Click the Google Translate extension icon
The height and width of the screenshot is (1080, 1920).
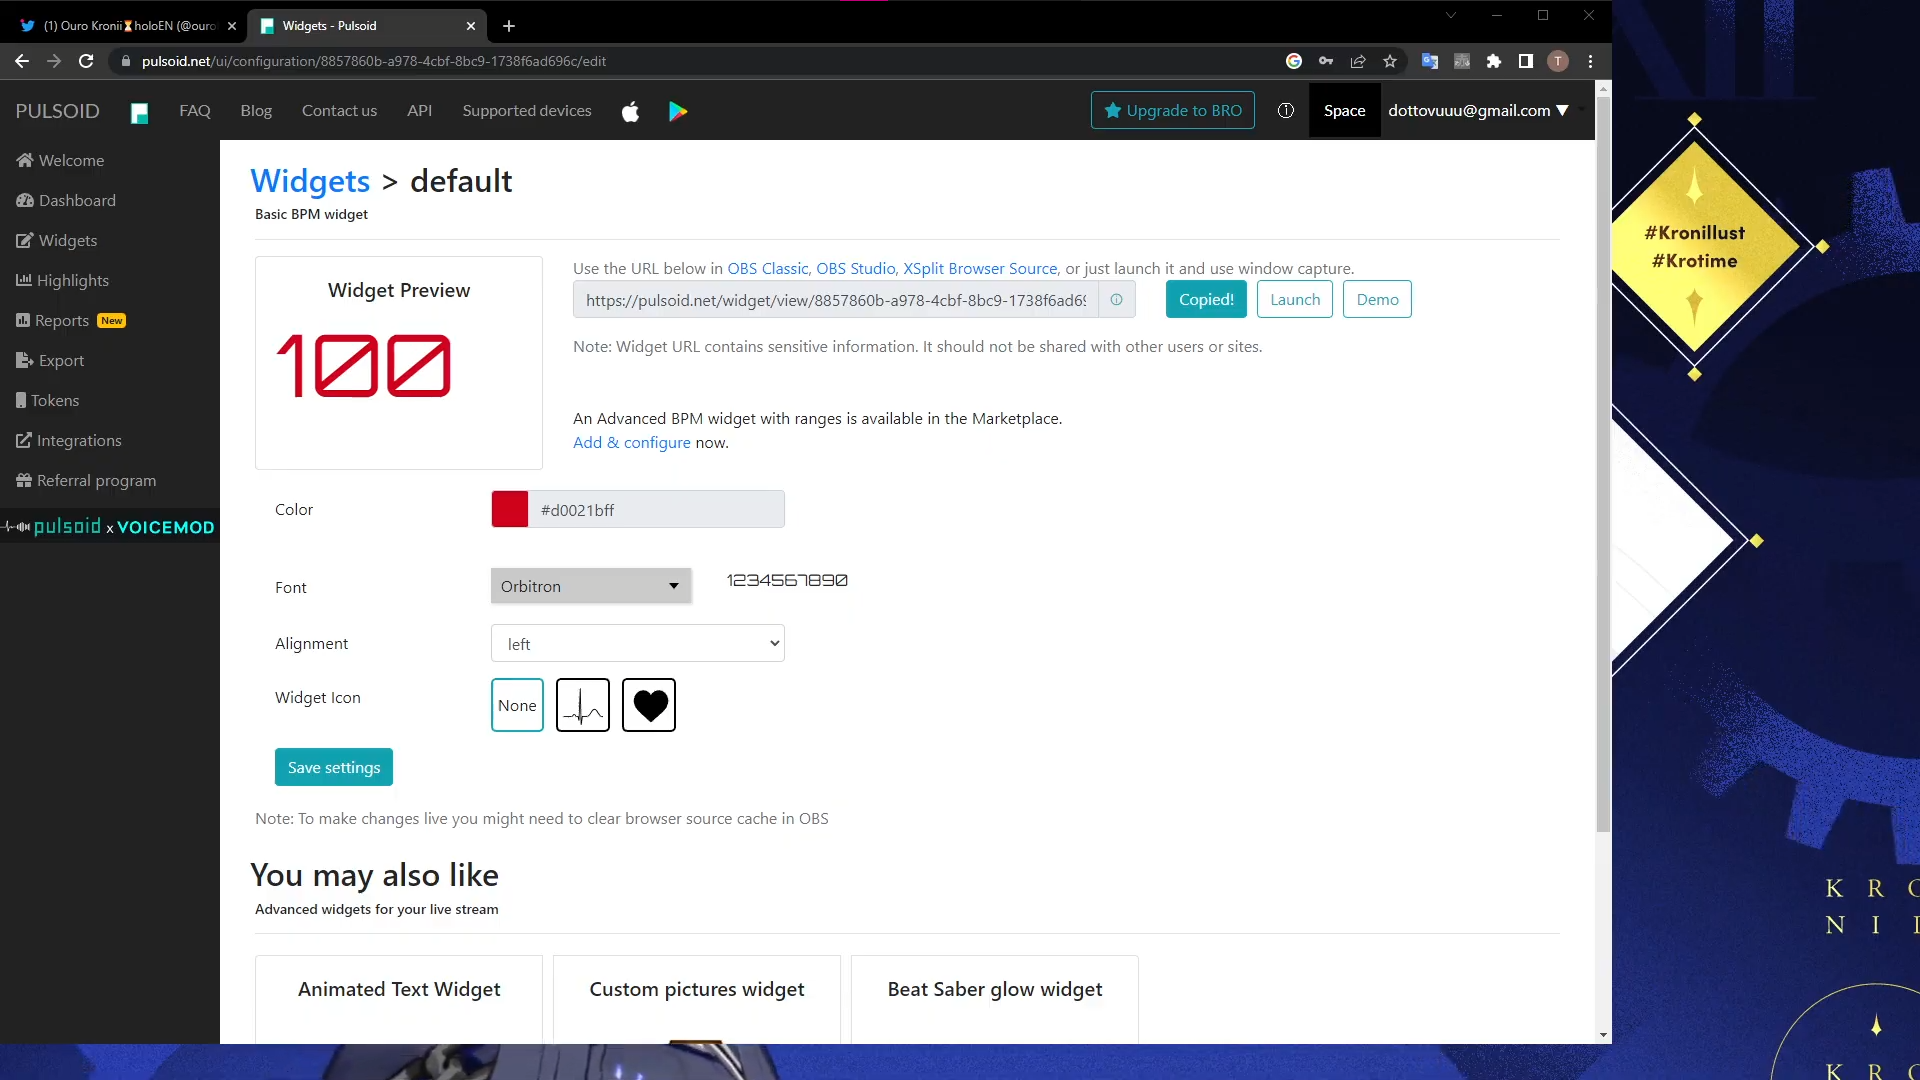[1430, 61]
